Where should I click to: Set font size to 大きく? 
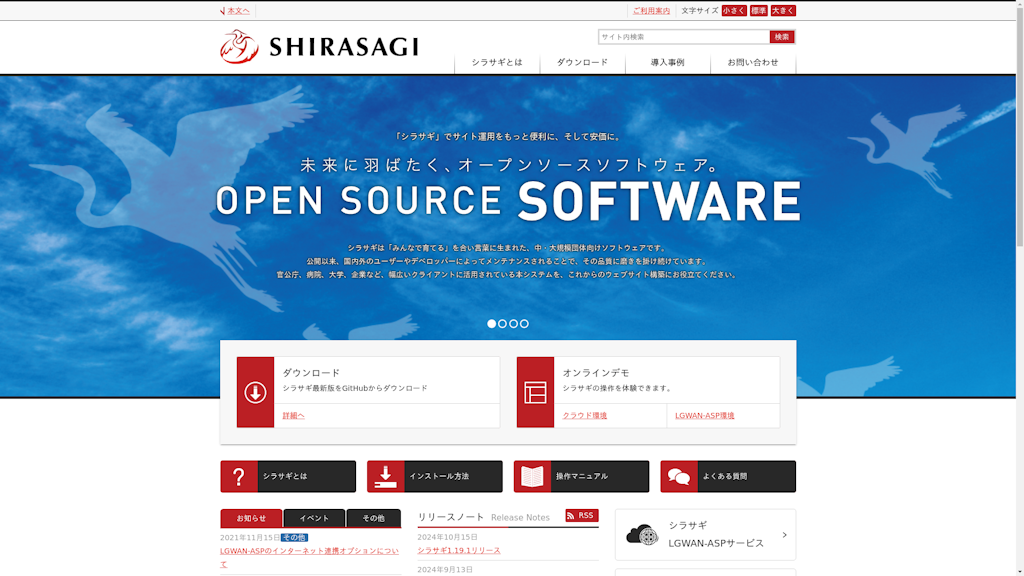tap(783, 11)
